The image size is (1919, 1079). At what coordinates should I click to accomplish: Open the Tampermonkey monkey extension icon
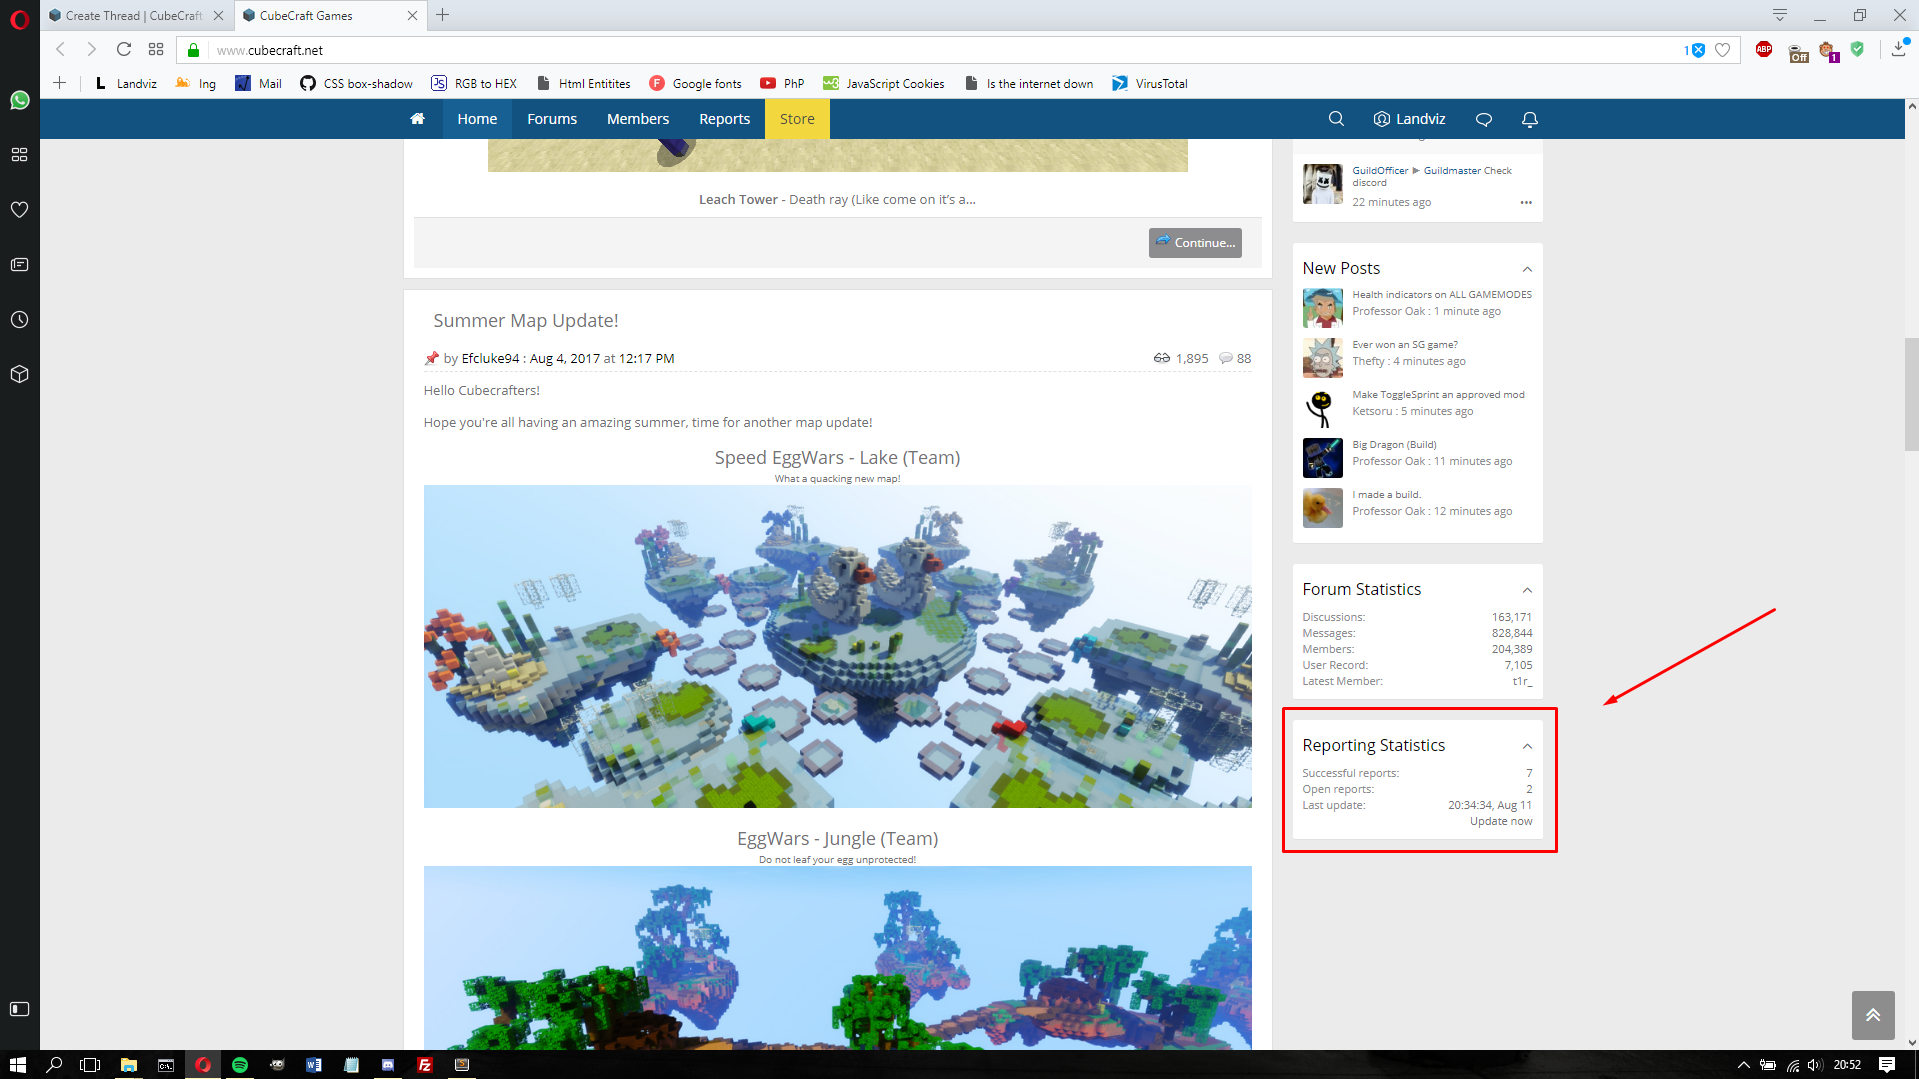click(1829, 51)
